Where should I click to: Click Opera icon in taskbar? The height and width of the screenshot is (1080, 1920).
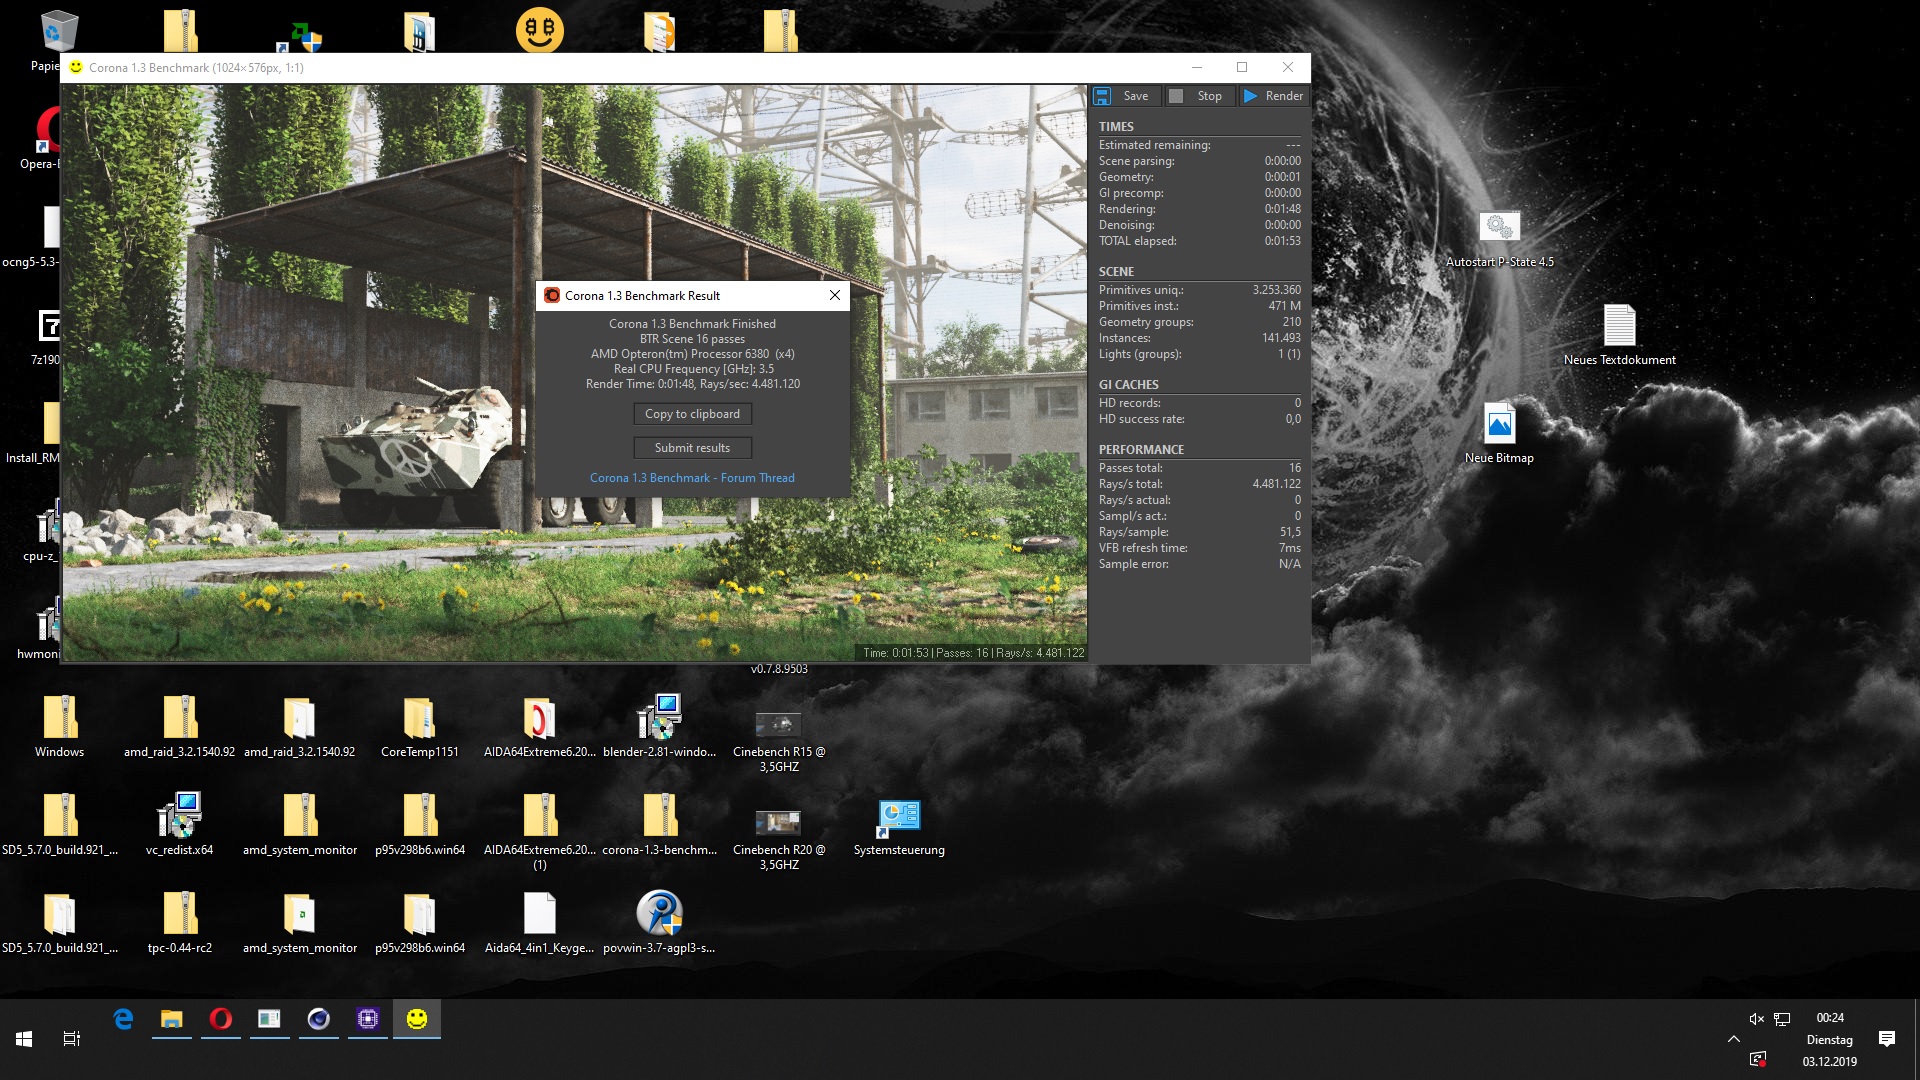(x=221, y=1019)
